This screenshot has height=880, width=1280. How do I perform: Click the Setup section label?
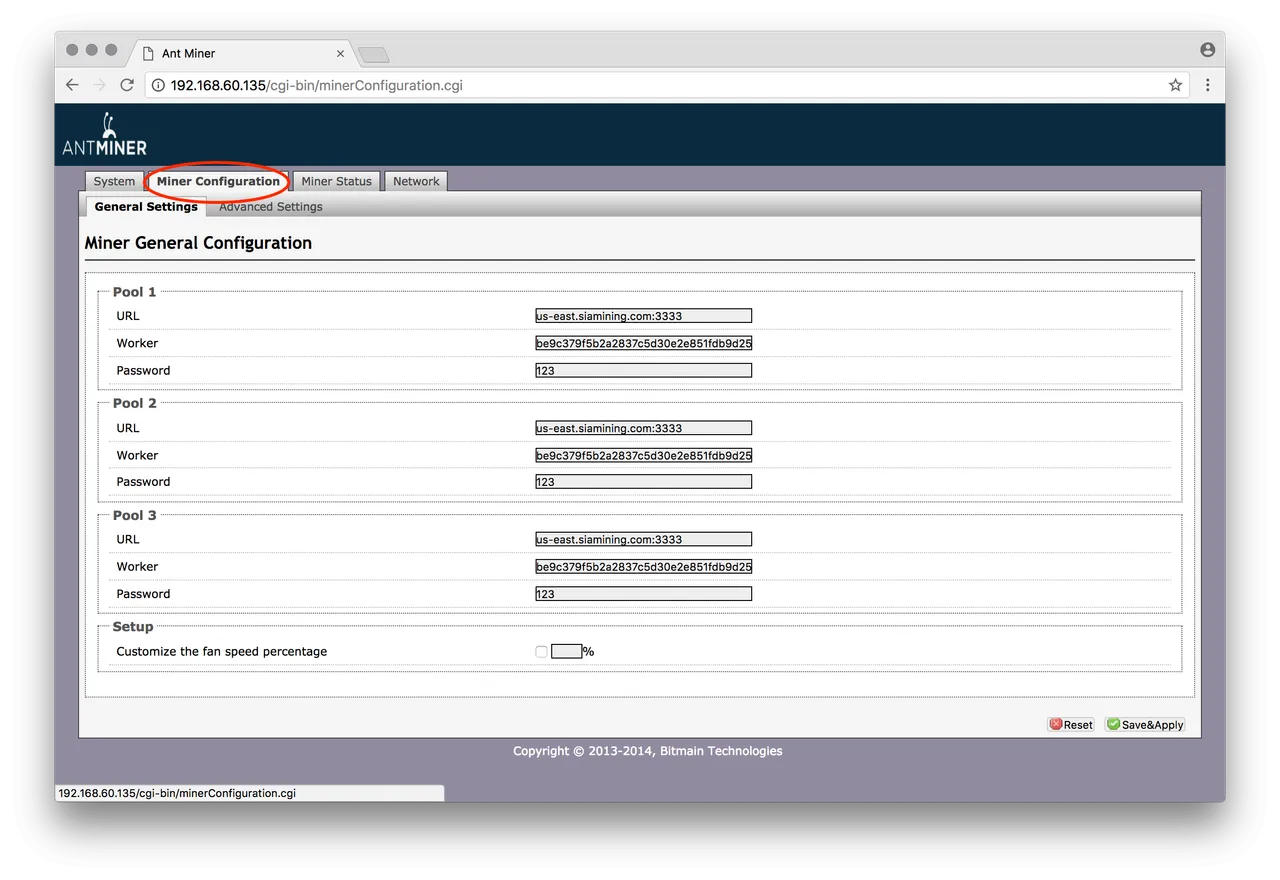133,627
